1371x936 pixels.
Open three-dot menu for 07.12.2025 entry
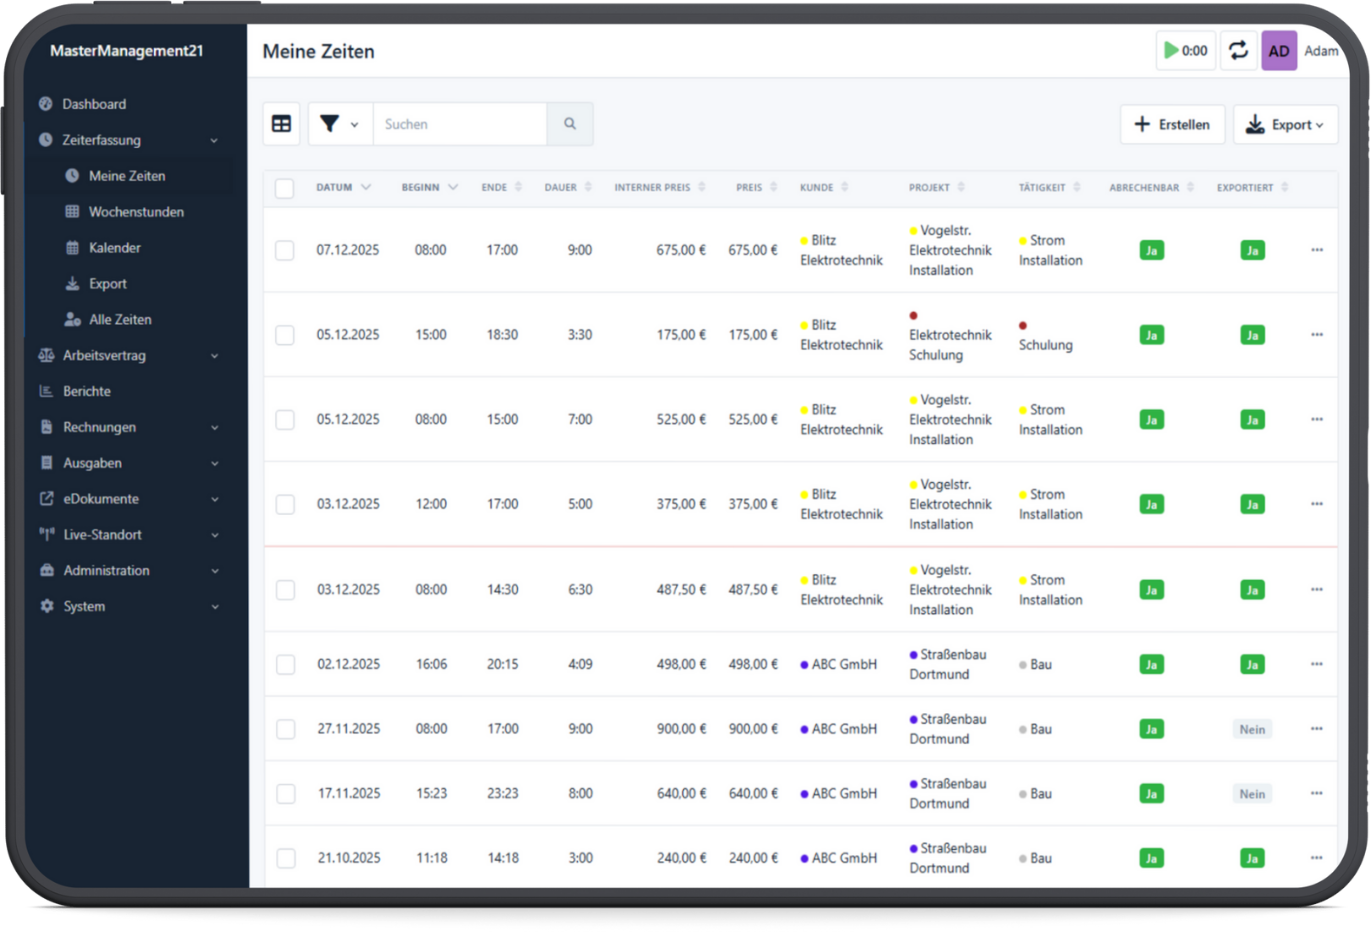(1316, 250)
